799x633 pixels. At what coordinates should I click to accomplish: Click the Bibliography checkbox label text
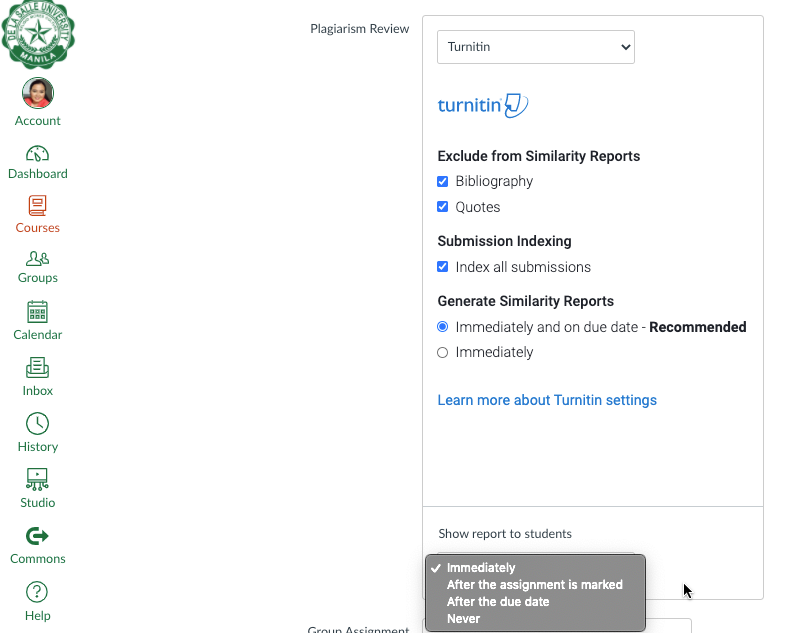click(494, 181)
